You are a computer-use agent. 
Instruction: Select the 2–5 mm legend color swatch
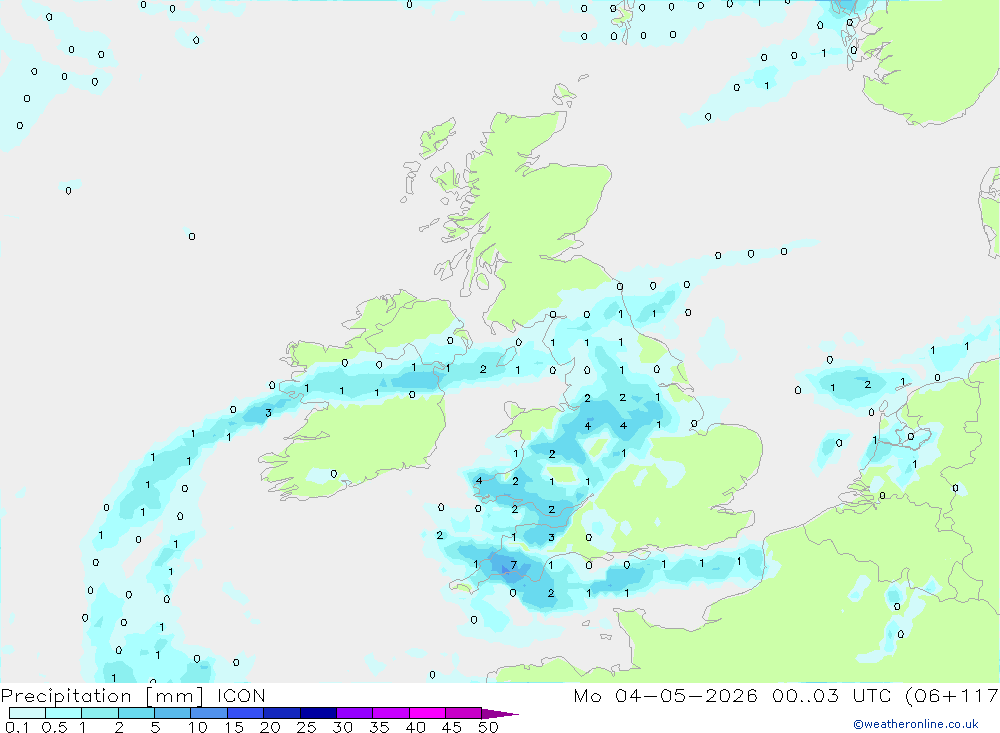pos(136,713)
